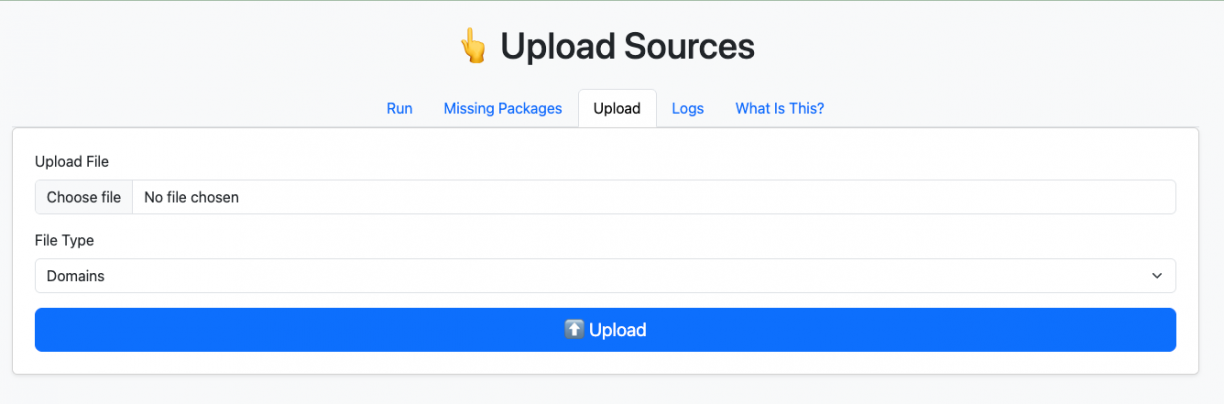Viewport: 1224px width, 404px height.
Task: Click the empty area of the file input field
Action: (x=700, y=197)
